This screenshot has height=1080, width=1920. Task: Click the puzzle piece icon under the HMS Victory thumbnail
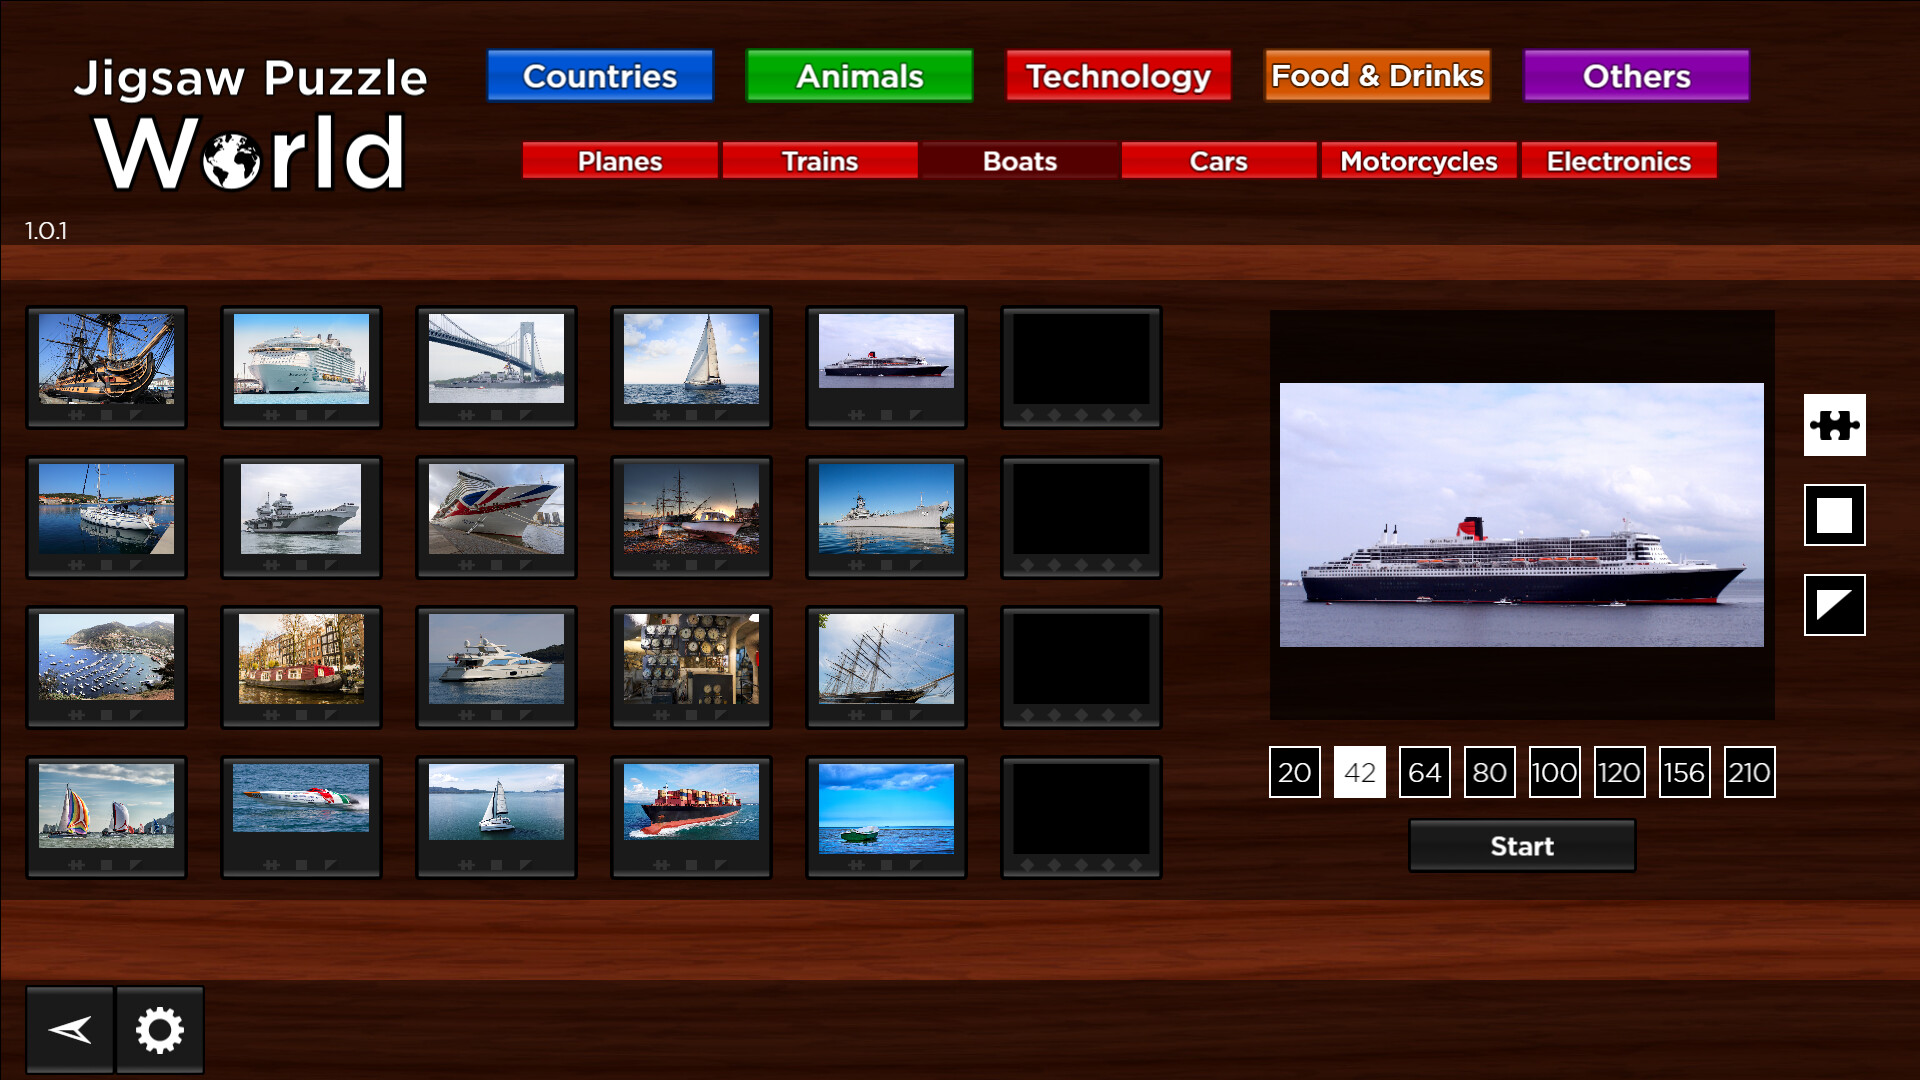point(76,416)
